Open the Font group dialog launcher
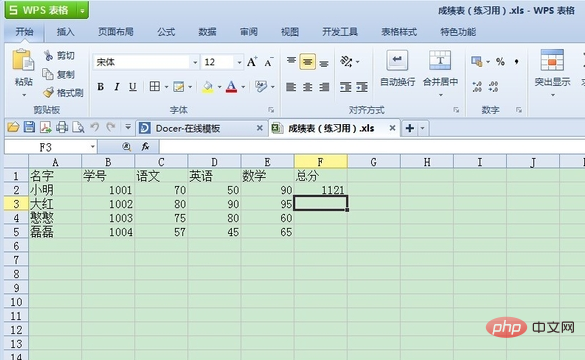Screen dimensions: 585x360 [271, 110]
